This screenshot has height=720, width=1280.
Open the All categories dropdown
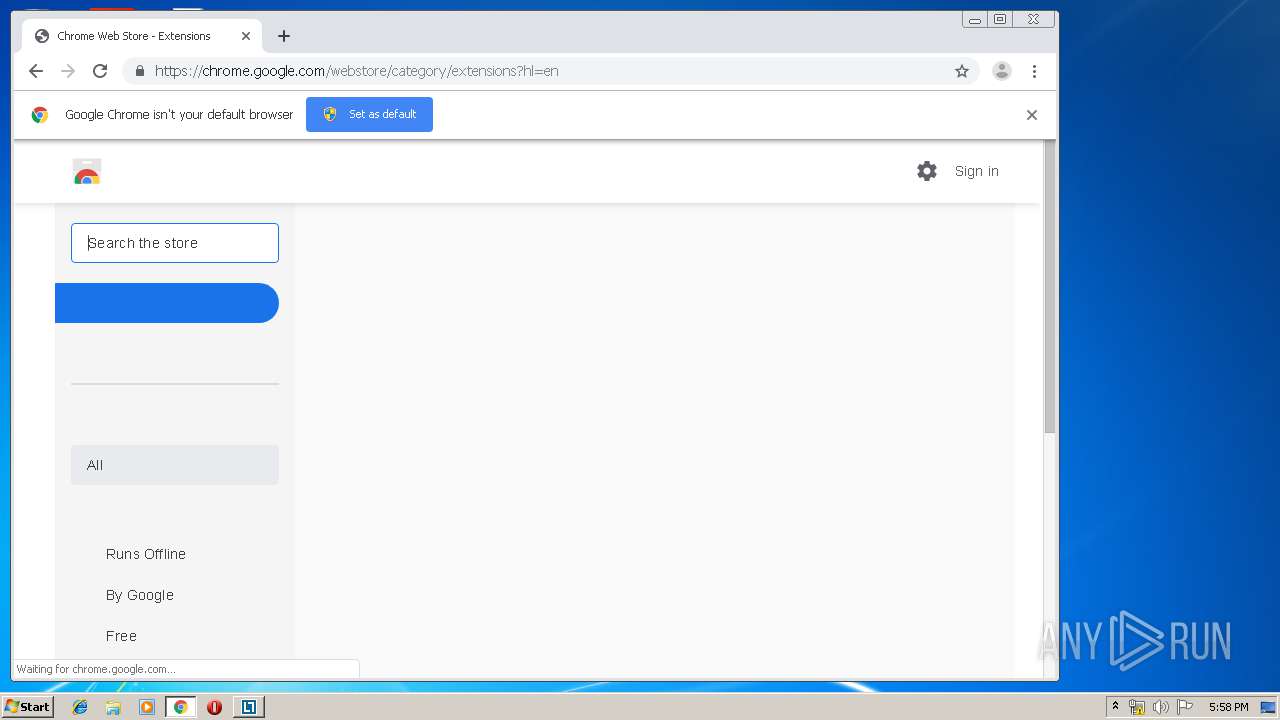pyautogui.click(x=175, y=465)
